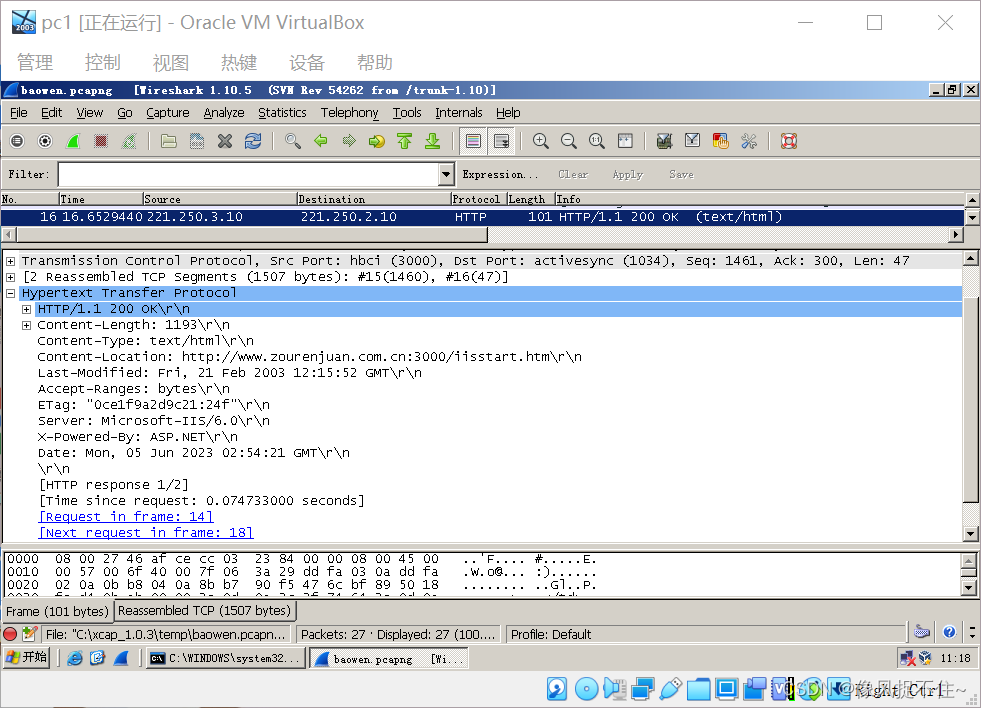Open preferences wrench icon
This screenshot has height=708, width=981.
749,141
